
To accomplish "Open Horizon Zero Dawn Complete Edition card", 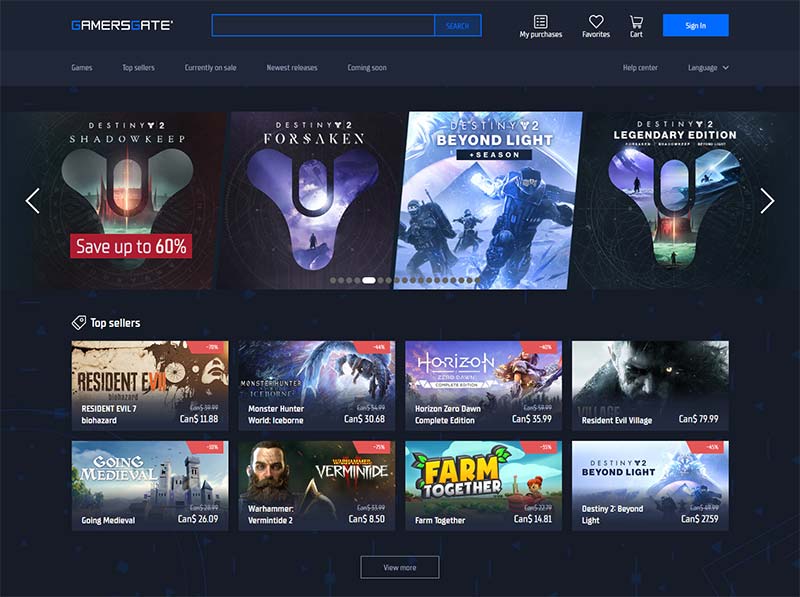I will (484, 386).
